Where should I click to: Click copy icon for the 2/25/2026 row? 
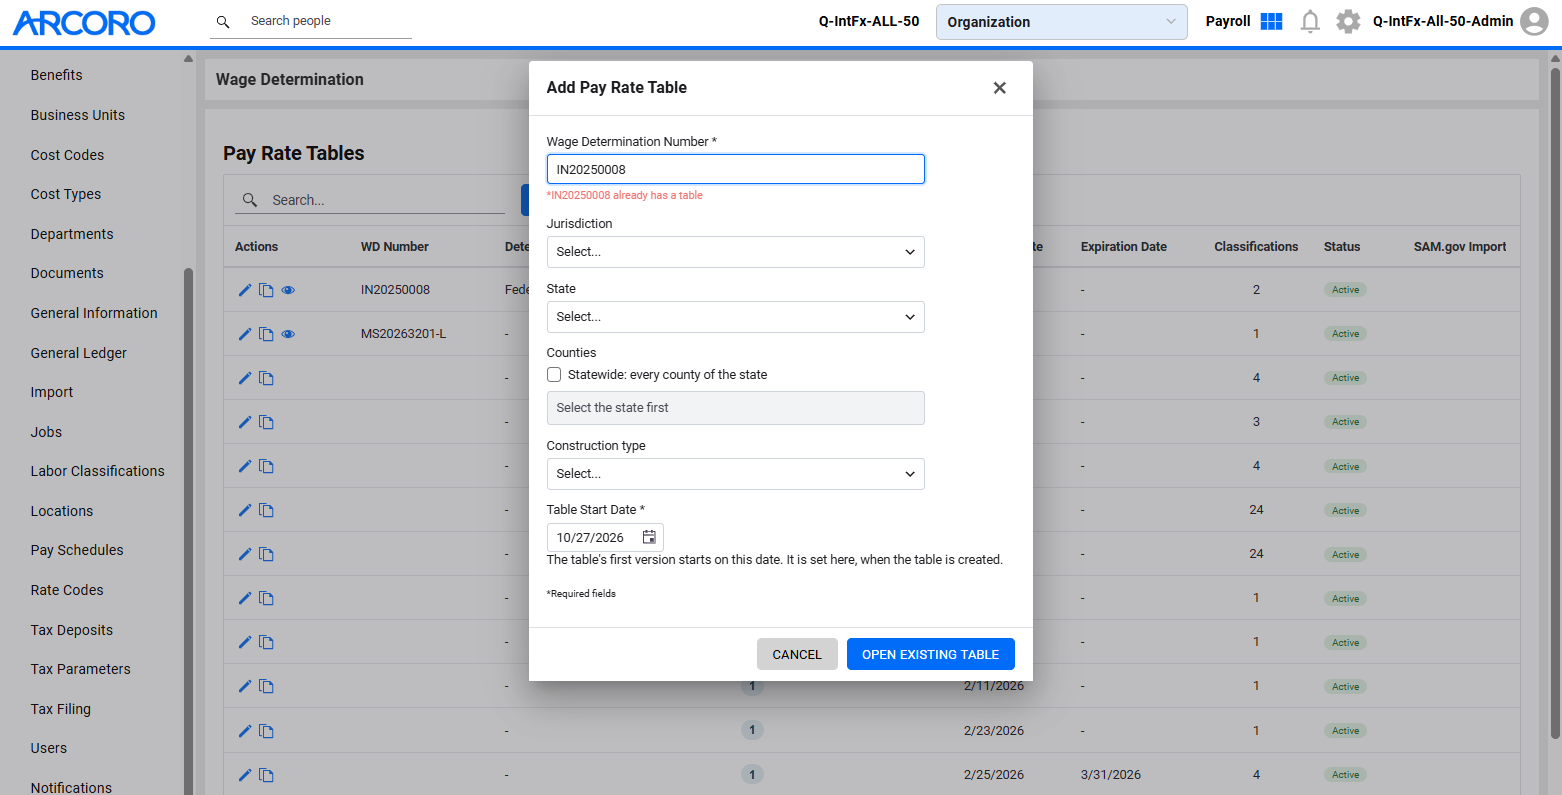coord(266,775)
